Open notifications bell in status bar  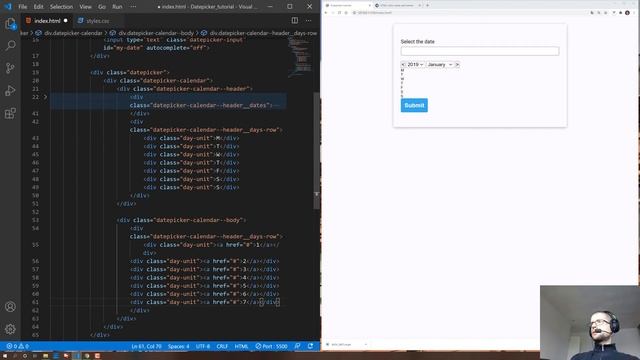pos(311,346)
